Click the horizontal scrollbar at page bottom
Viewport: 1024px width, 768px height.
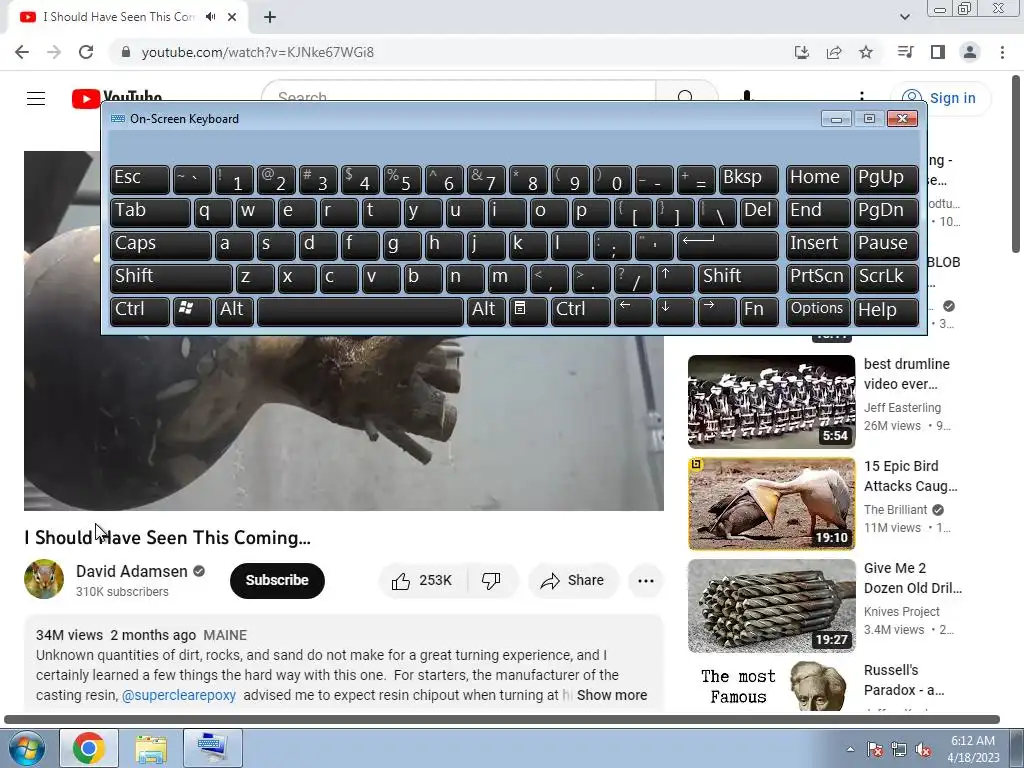pos(502,720)
